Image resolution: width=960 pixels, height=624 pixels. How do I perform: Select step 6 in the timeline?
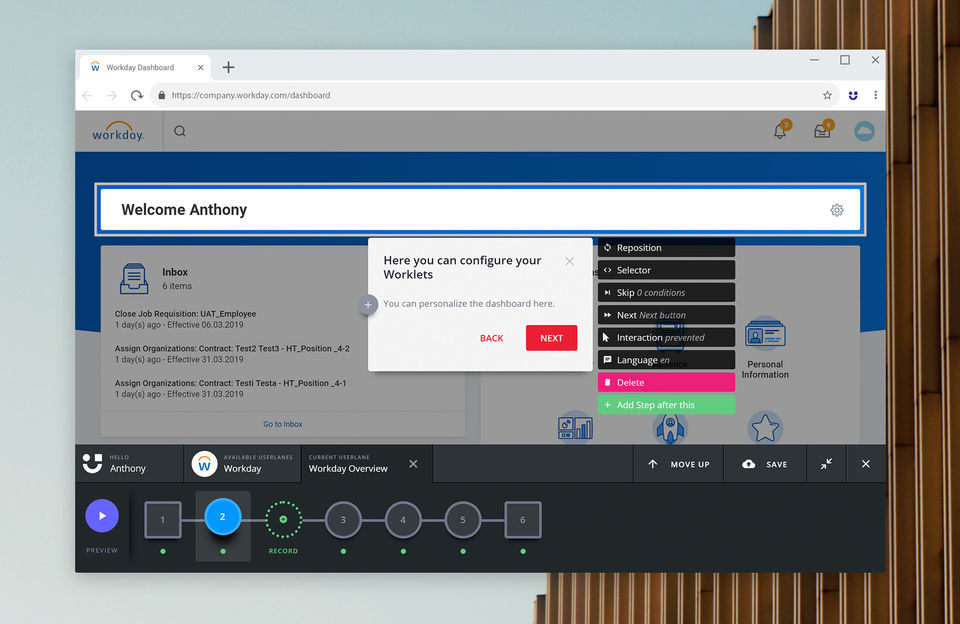[x=523, y=520]
